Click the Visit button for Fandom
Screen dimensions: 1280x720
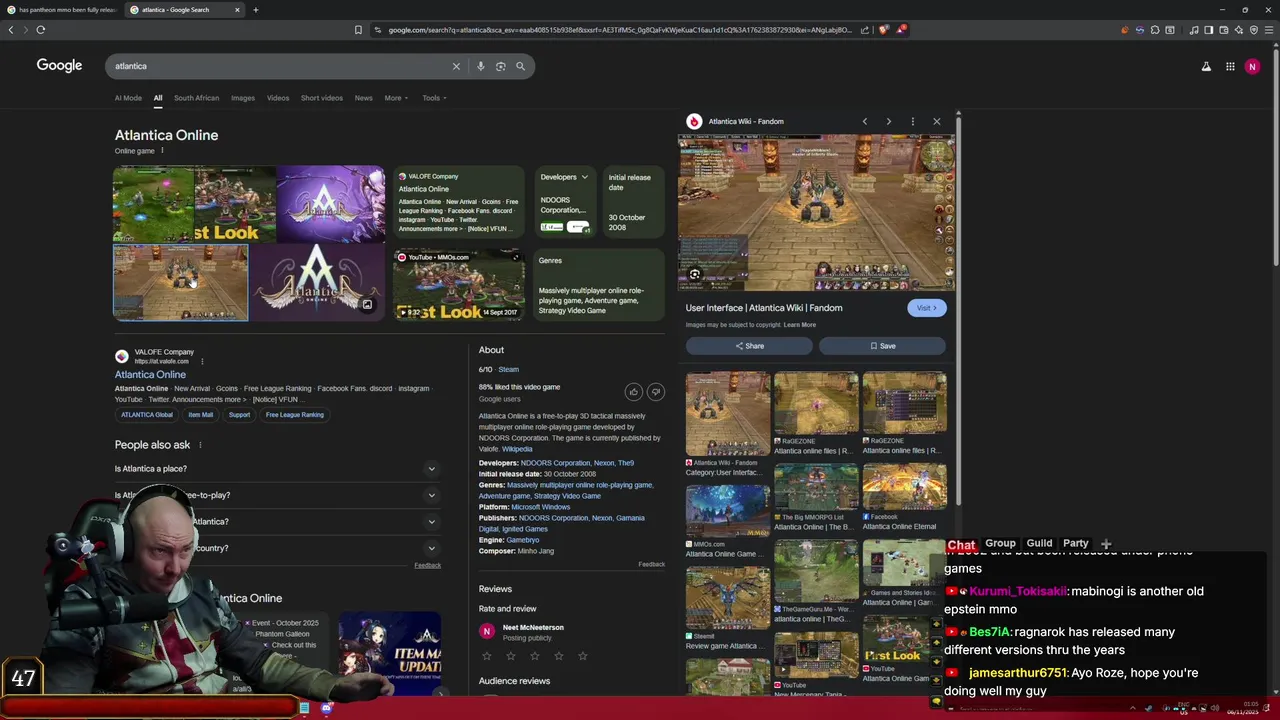click(927, 308)
